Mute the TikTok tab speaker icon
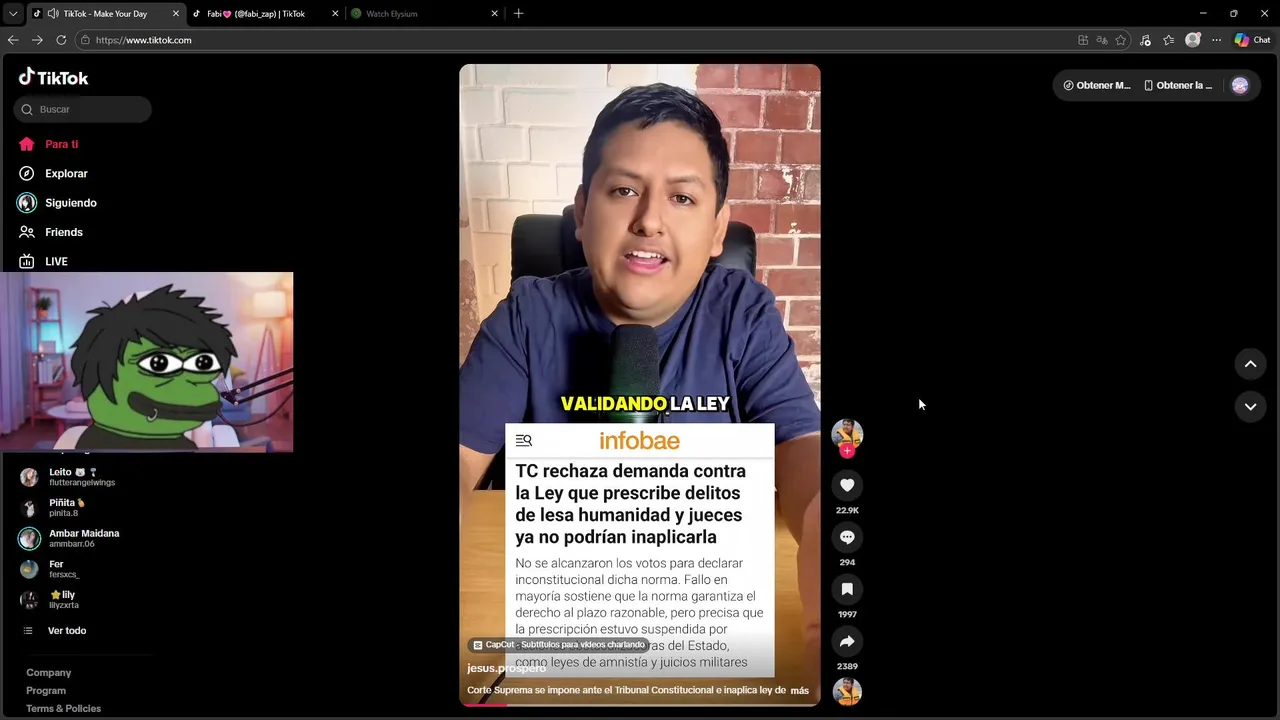Viewport: 1280px width, 720px height. coord(52,14)
